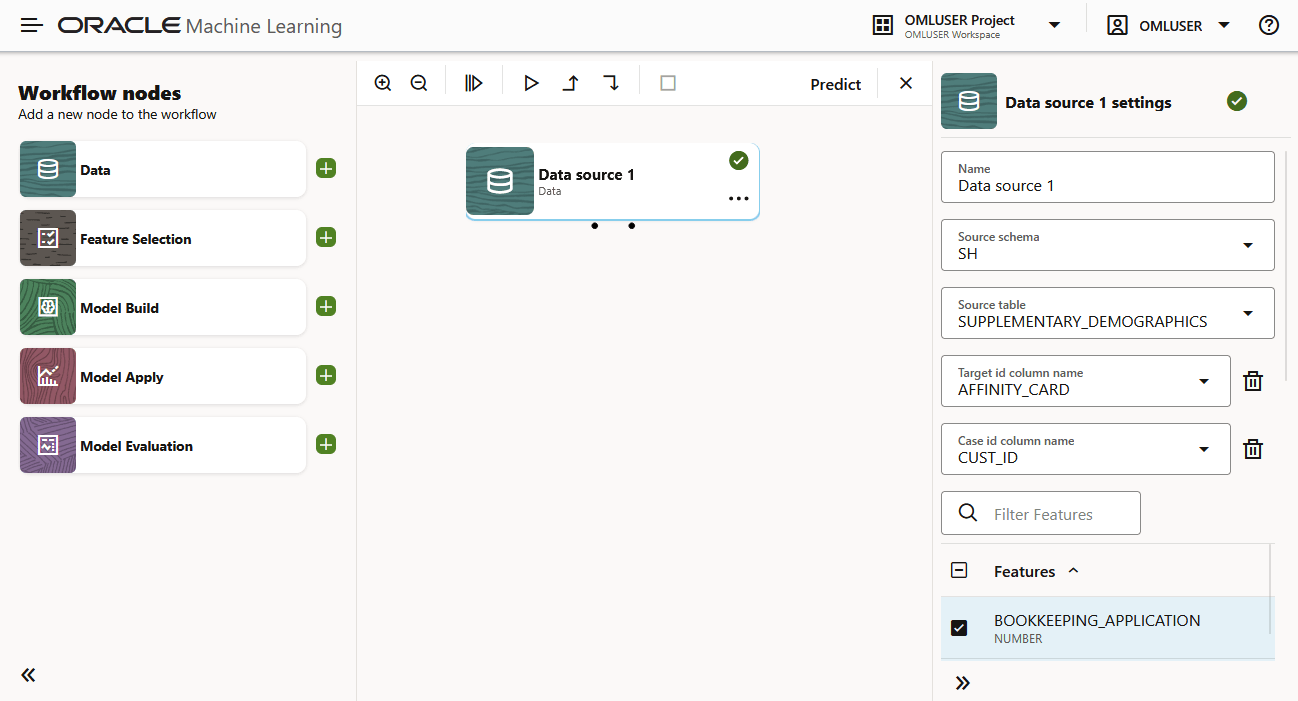Open the help question mark icon

1269,26
